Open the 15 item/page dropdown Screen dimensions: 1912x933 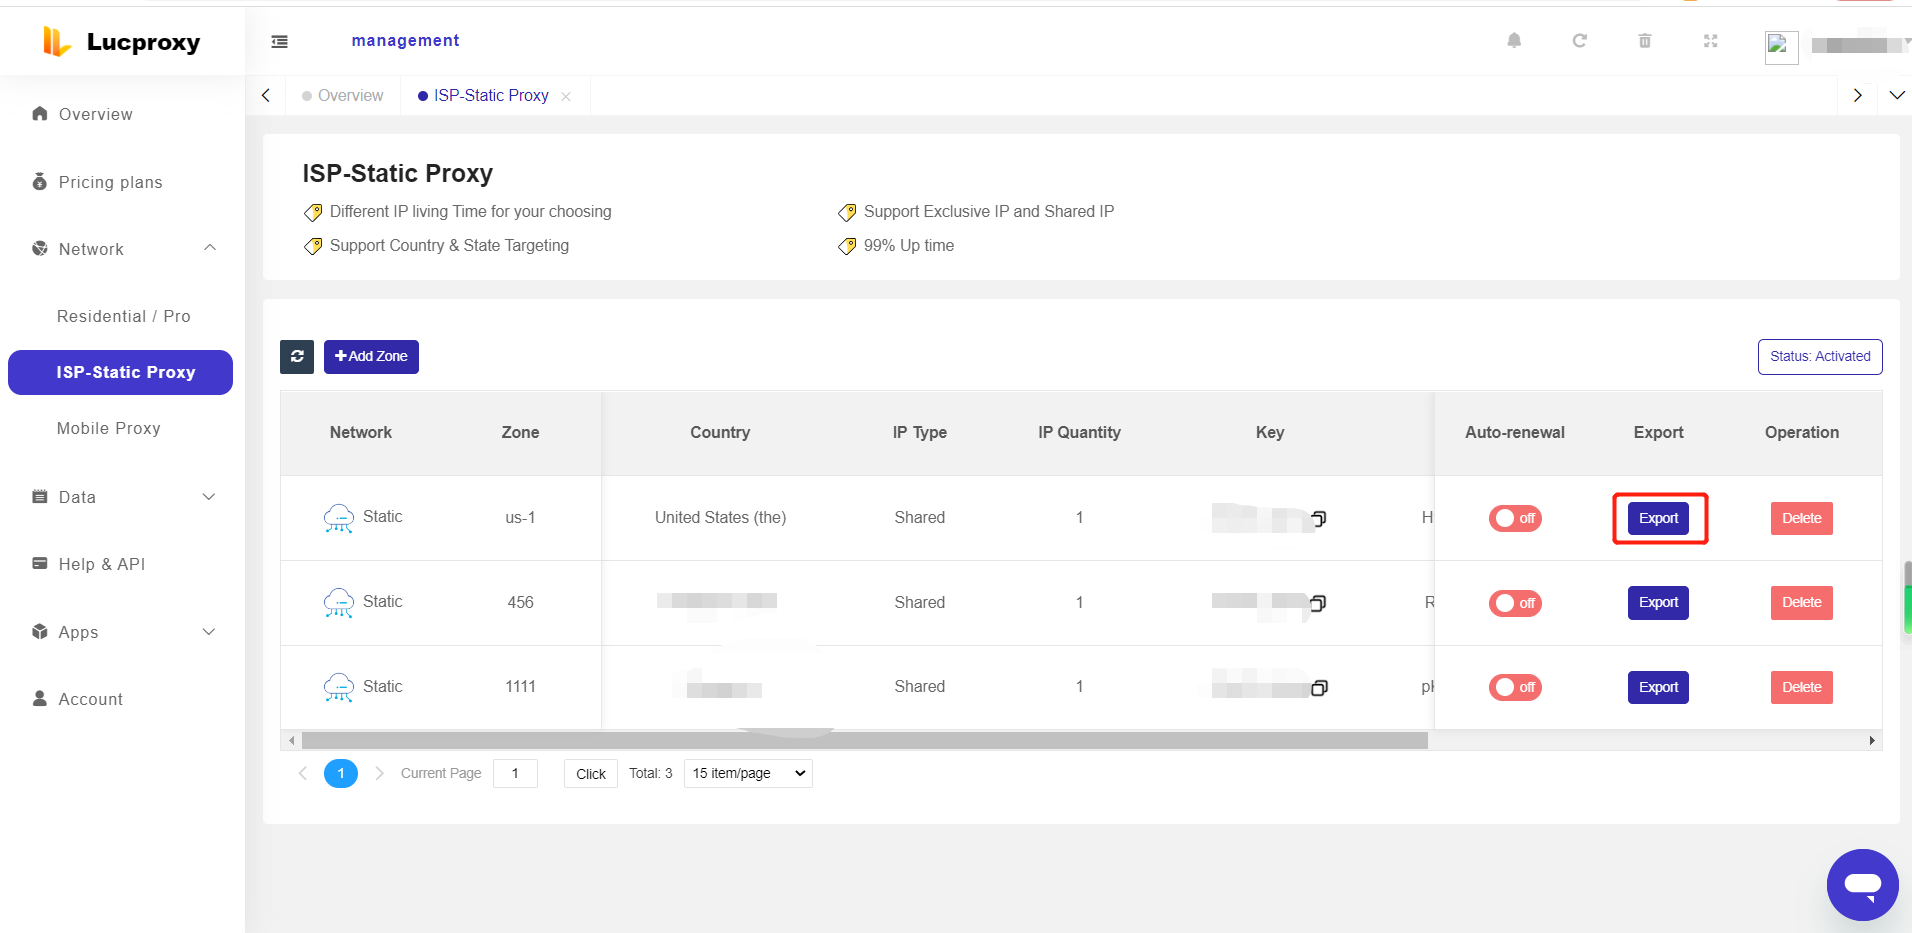[x=748, y=773]
